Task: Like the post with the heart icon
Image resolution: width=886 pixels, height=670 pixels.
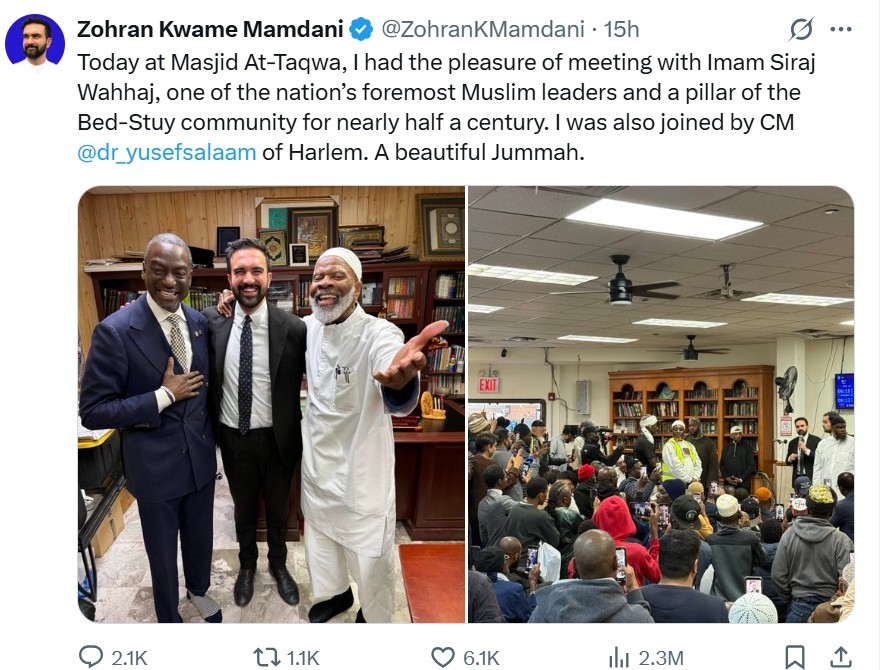Action: [x=442, y=658]
